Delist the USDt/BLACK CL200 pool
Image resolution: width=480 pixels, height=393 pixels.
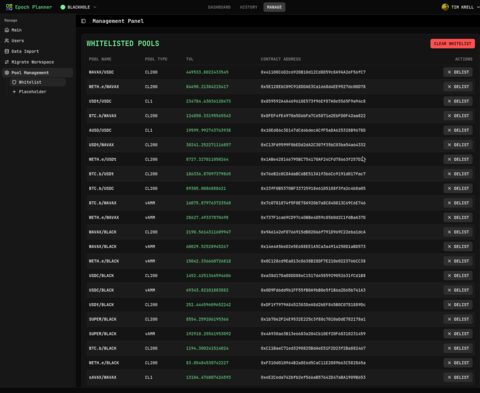click(458, 305)
